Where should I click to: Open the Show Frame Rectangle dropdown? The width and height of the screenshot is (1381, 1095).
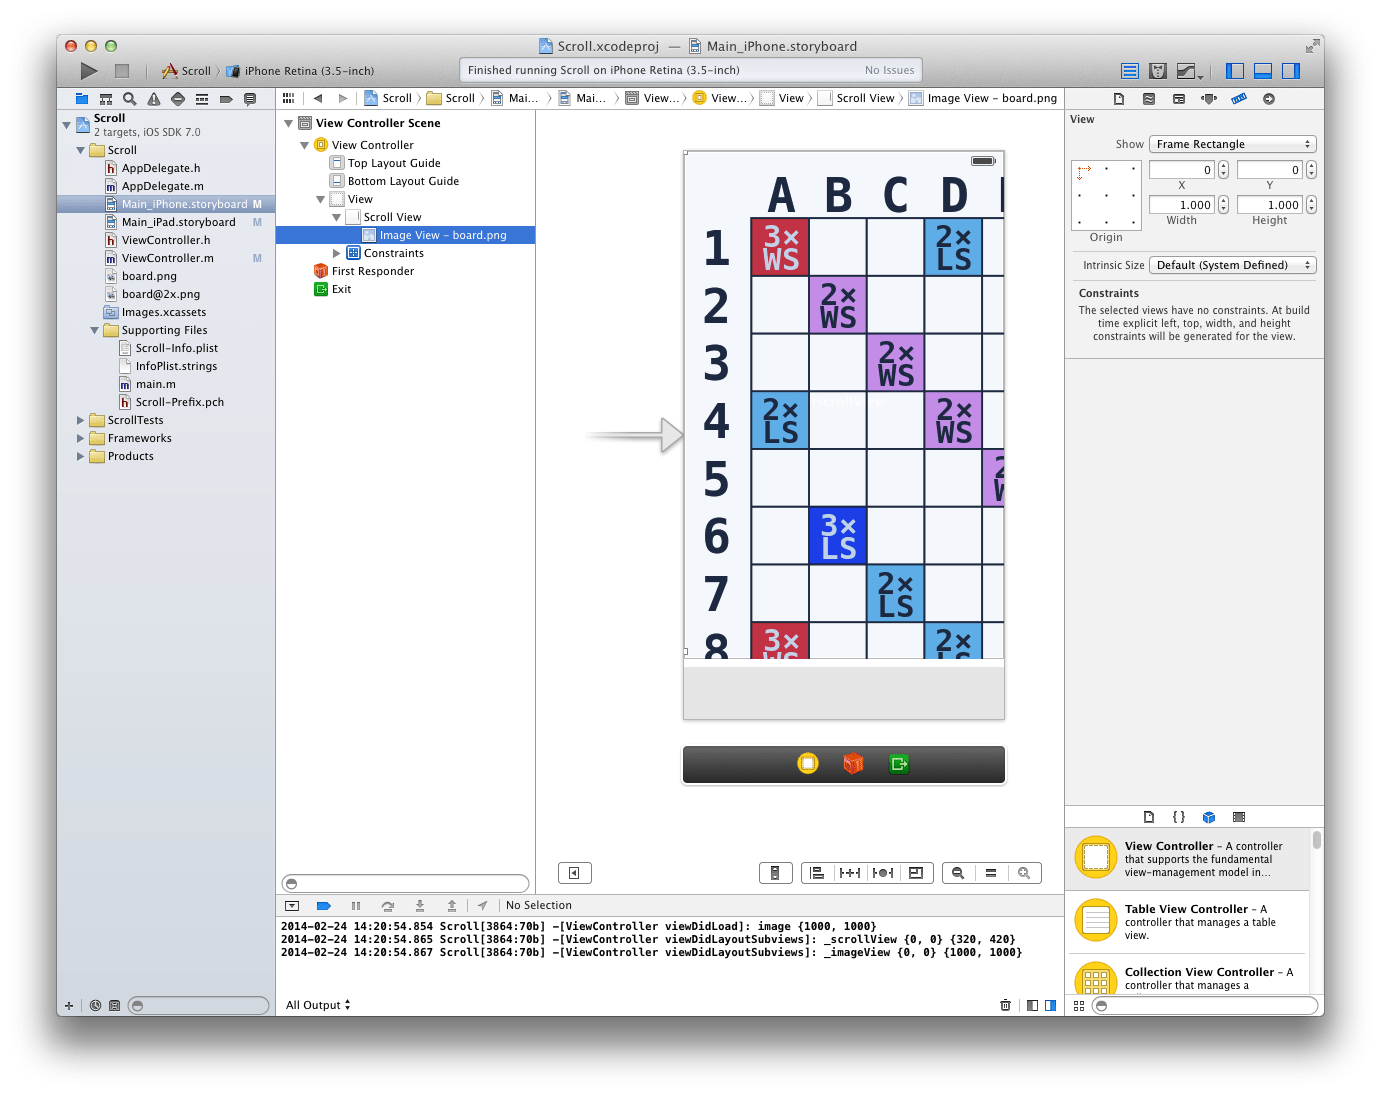point(1232,143)
